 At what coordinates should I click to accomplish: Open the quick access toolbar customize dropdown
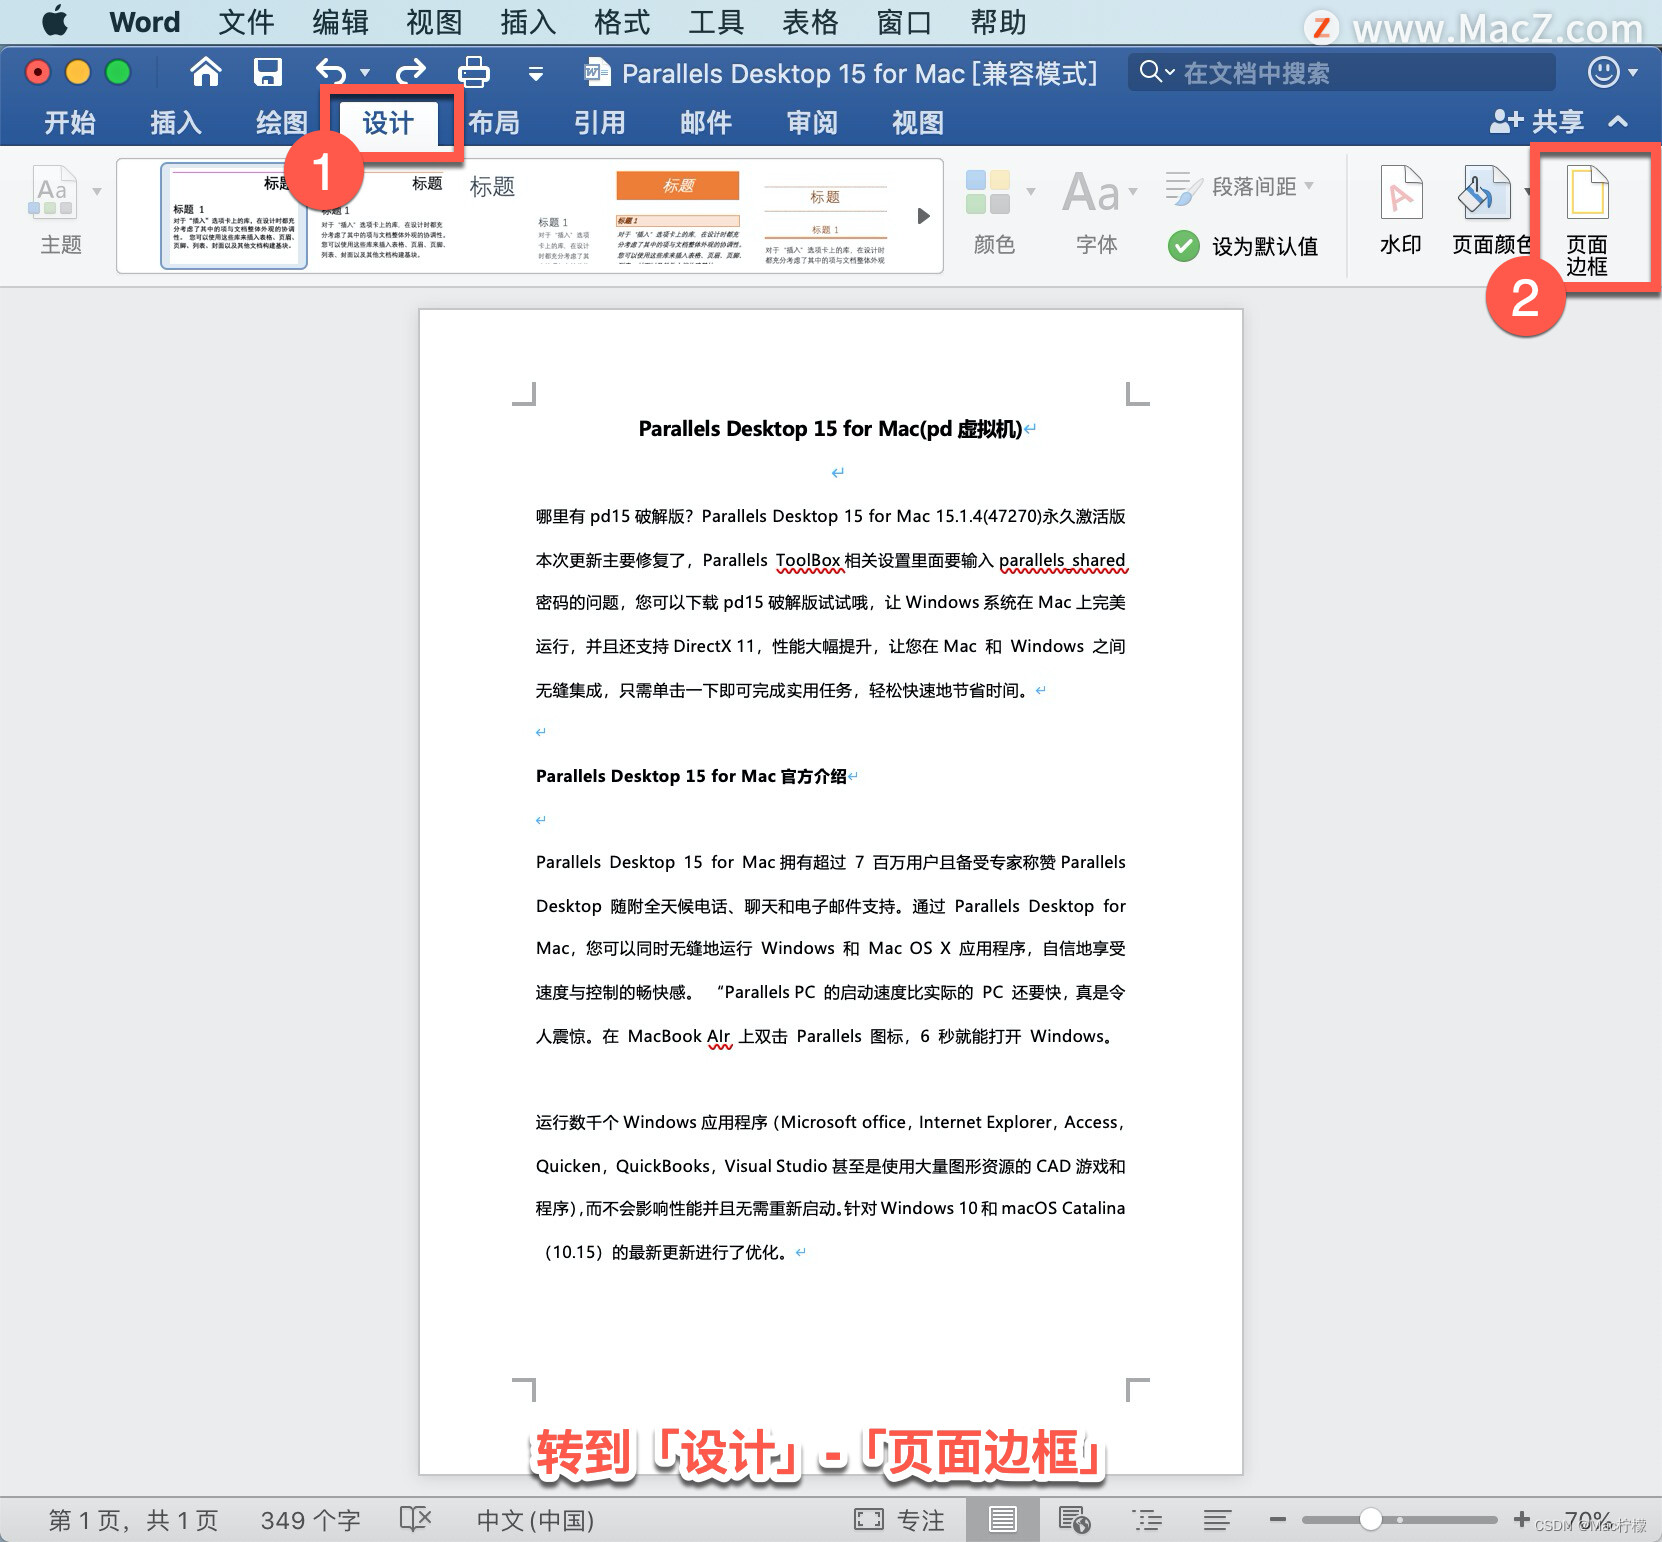pyautogui.click(x=536, y=73)
